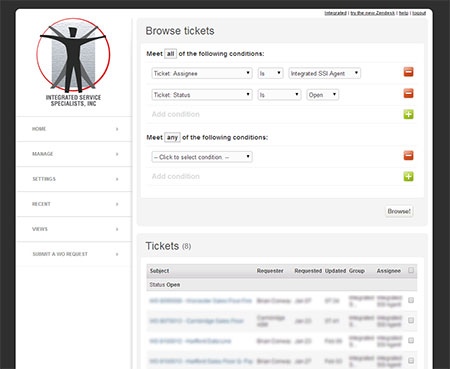Click the logout link
The height and width of the screenshot is (369, 450).
[x=419, y=13]
